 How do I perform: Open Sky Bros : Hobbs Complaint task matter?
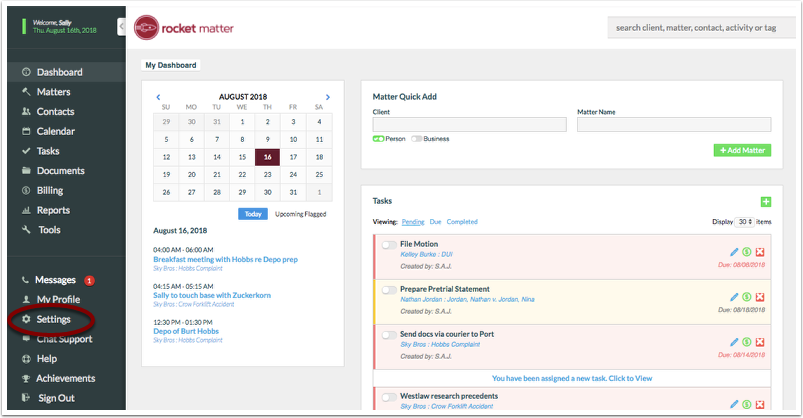point(440,345)
